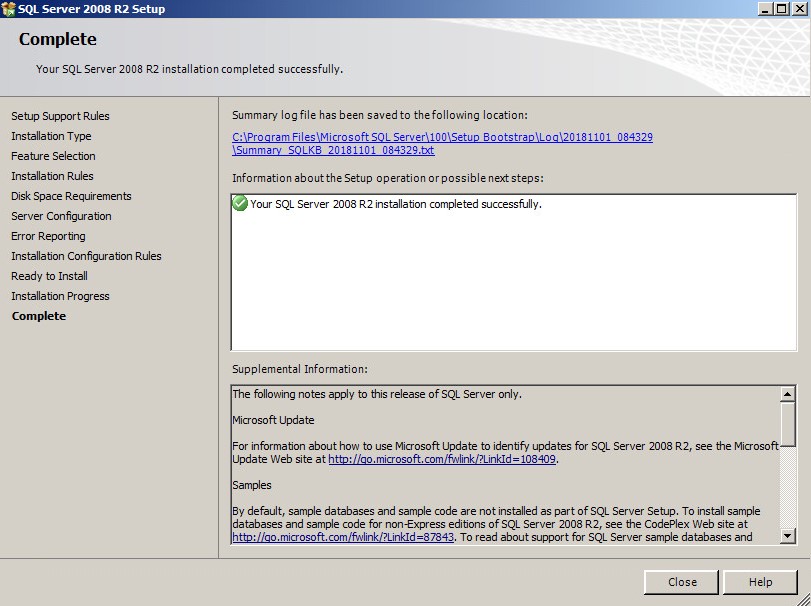Select the Disk Space Requirements step

coord(71,196)
